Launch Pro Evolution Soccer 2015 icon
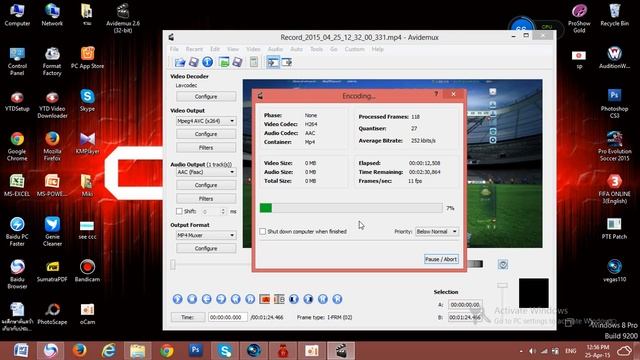 (x=614, y=146)
